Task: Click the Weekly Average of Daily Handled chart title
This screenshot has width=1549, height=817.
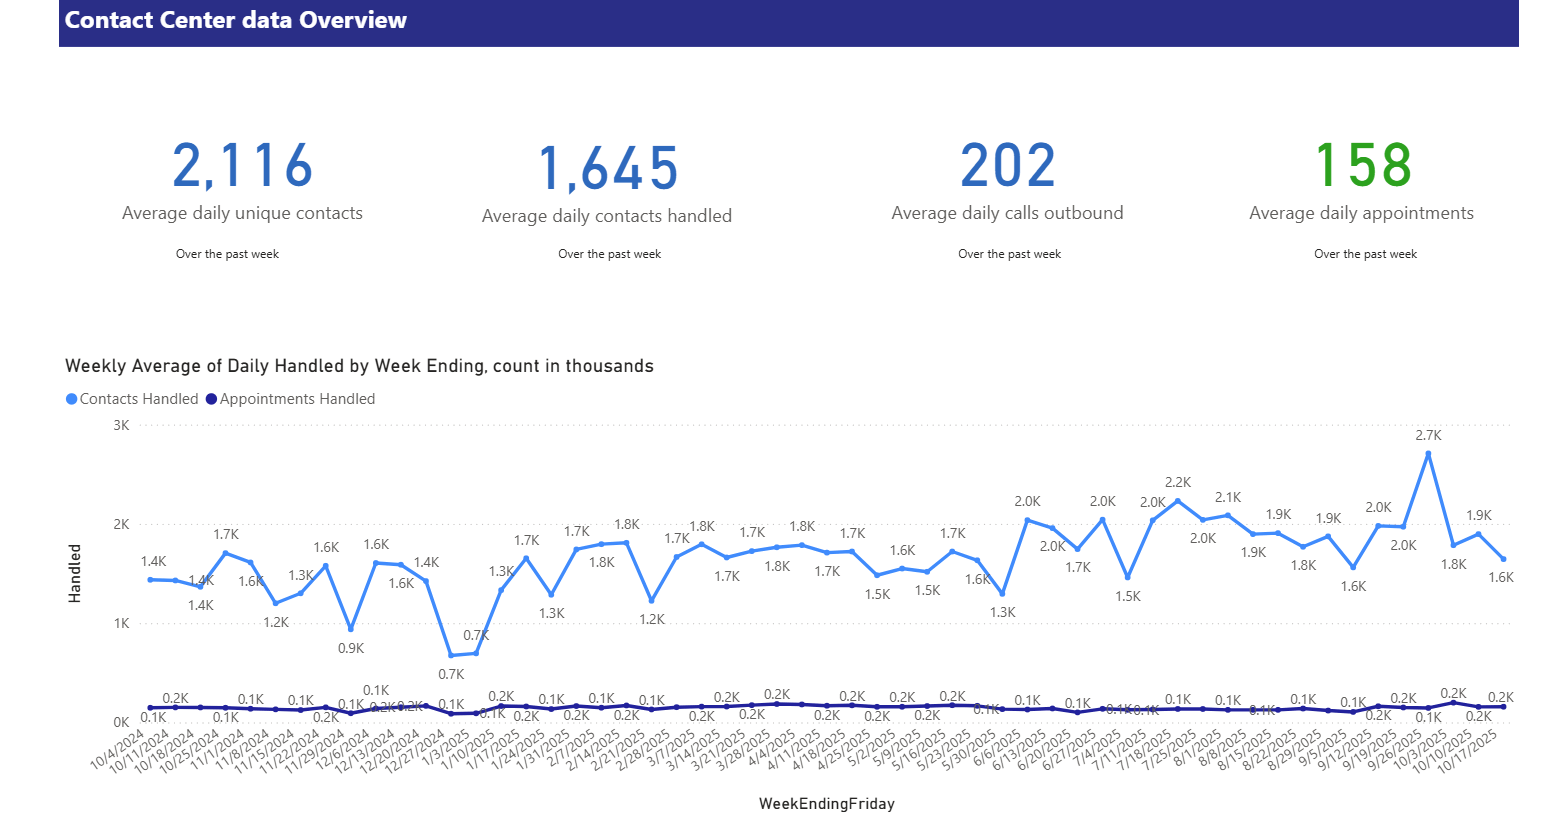Action: (359, 366)
